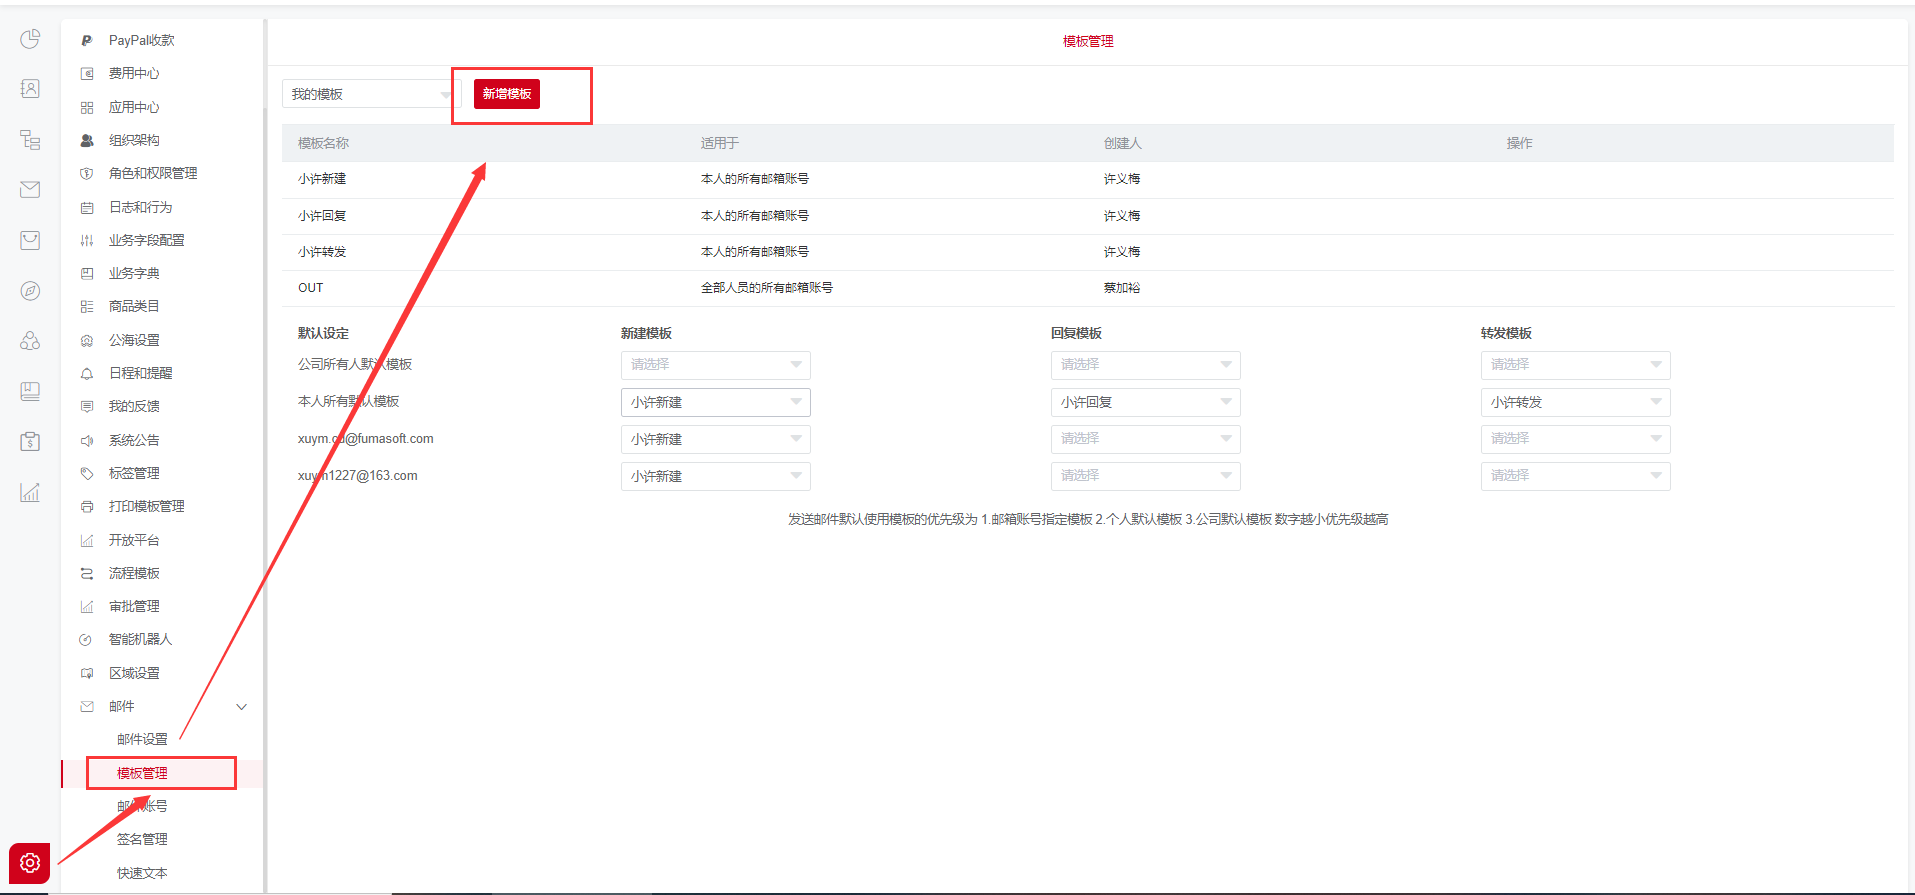The height and width of the screenshot is (895, 1915).
Task: Click the organization tree icon in rail
Action: click(x=30, y=140)
